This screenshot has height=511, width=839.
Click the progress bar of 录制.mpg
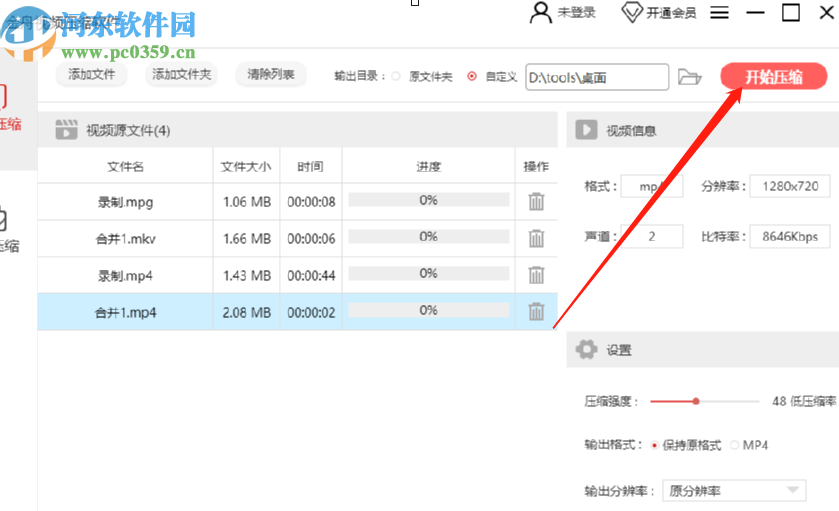[429, 200]
